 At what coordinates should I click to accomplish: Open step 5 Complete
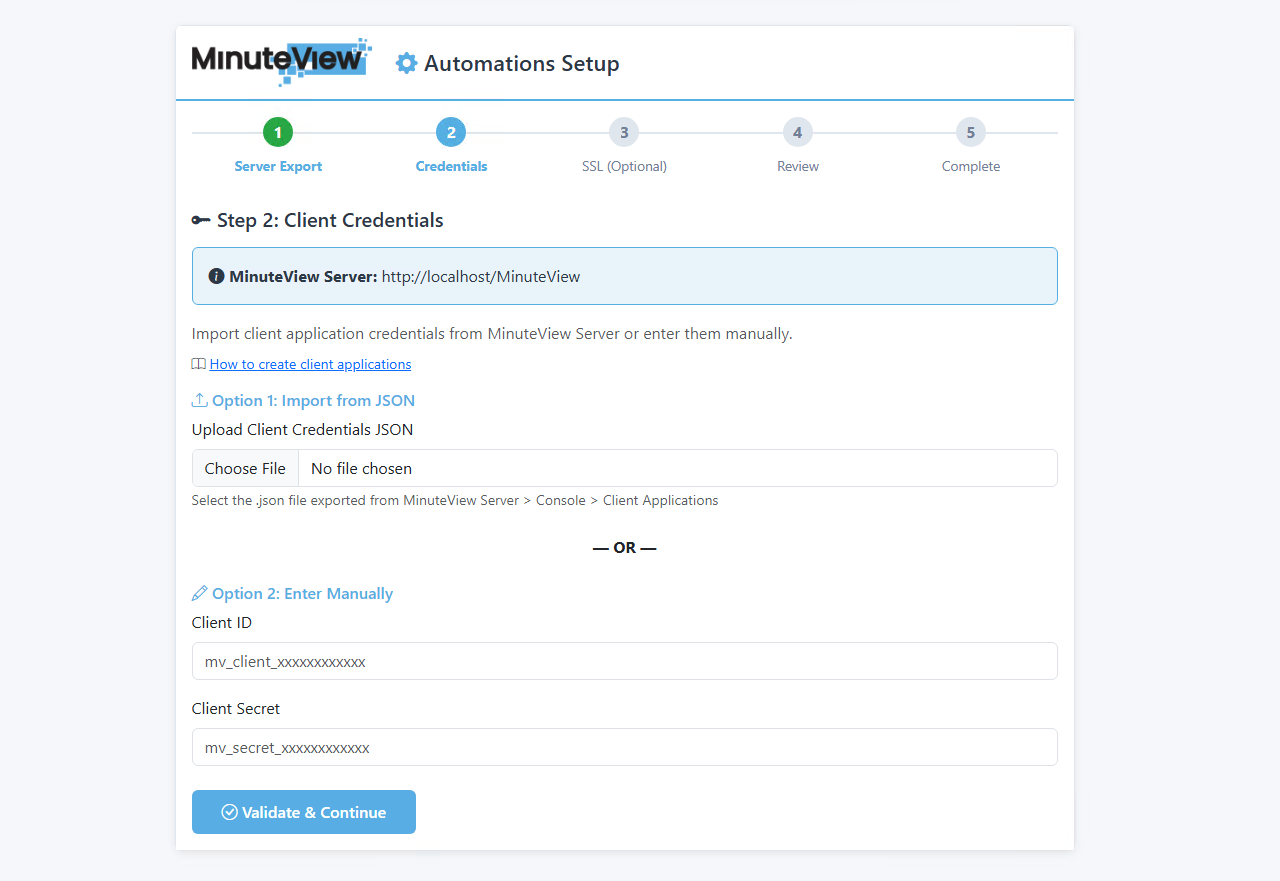tap(970, 131)
